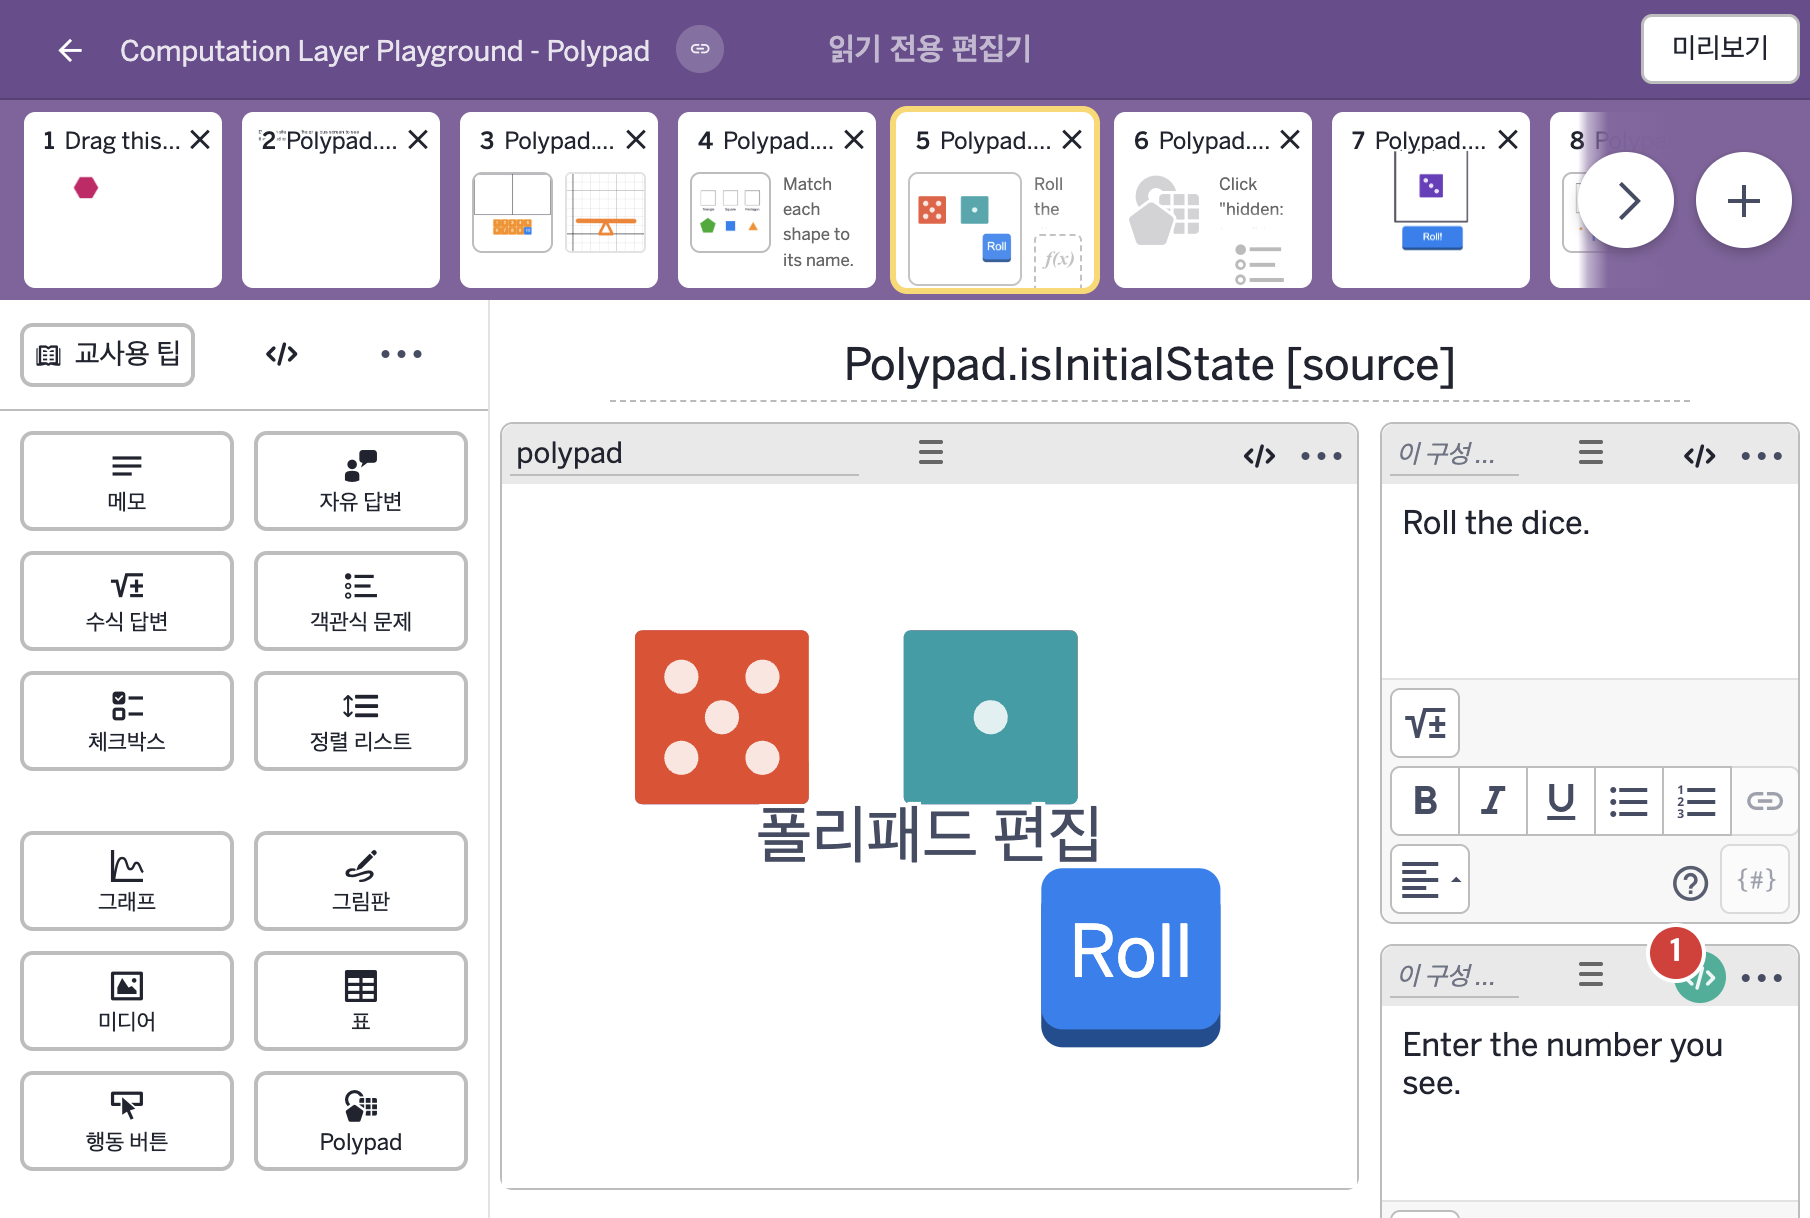The width and height of the screenshot is (1810, 1218).
Task: Expand the text alignment dropdown
Action: pyautogui.click(x=1430, y=880)
